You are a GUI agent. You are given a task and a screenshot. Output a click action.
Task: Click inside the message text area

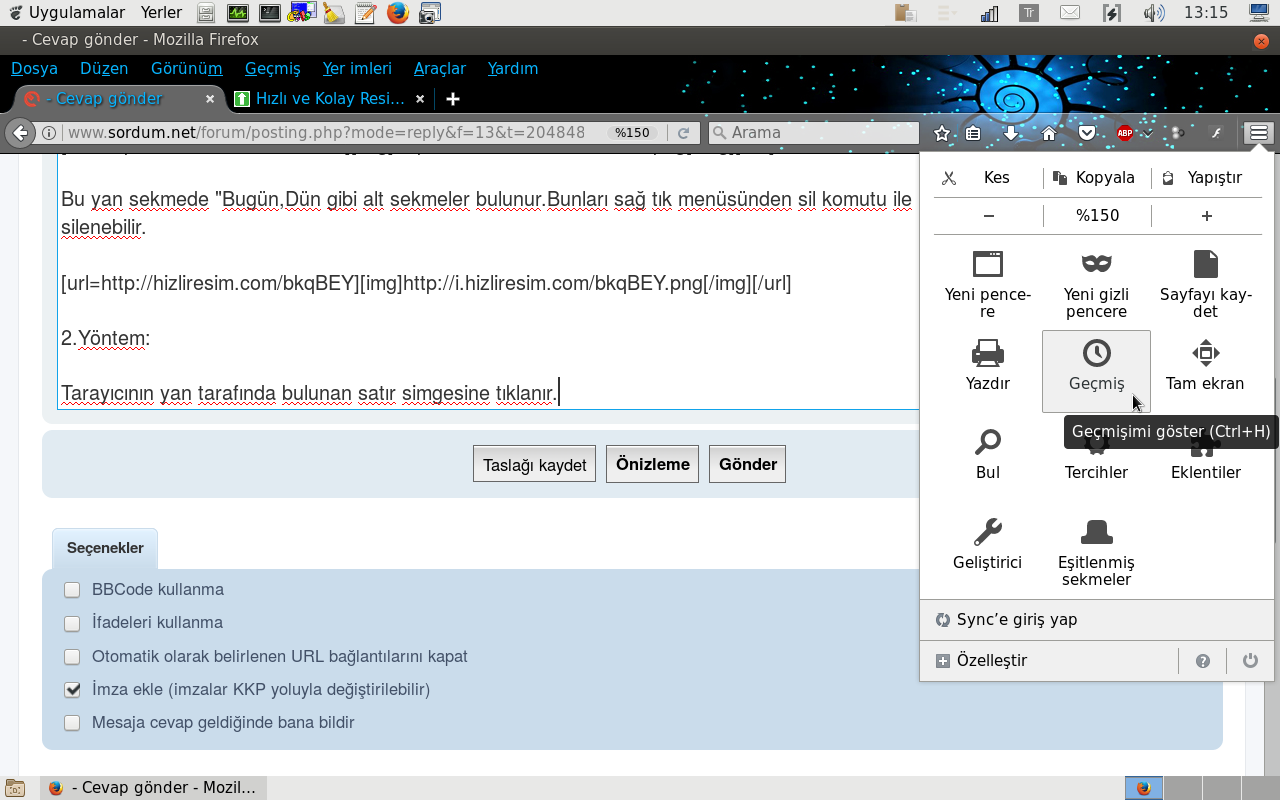[487, 282]
